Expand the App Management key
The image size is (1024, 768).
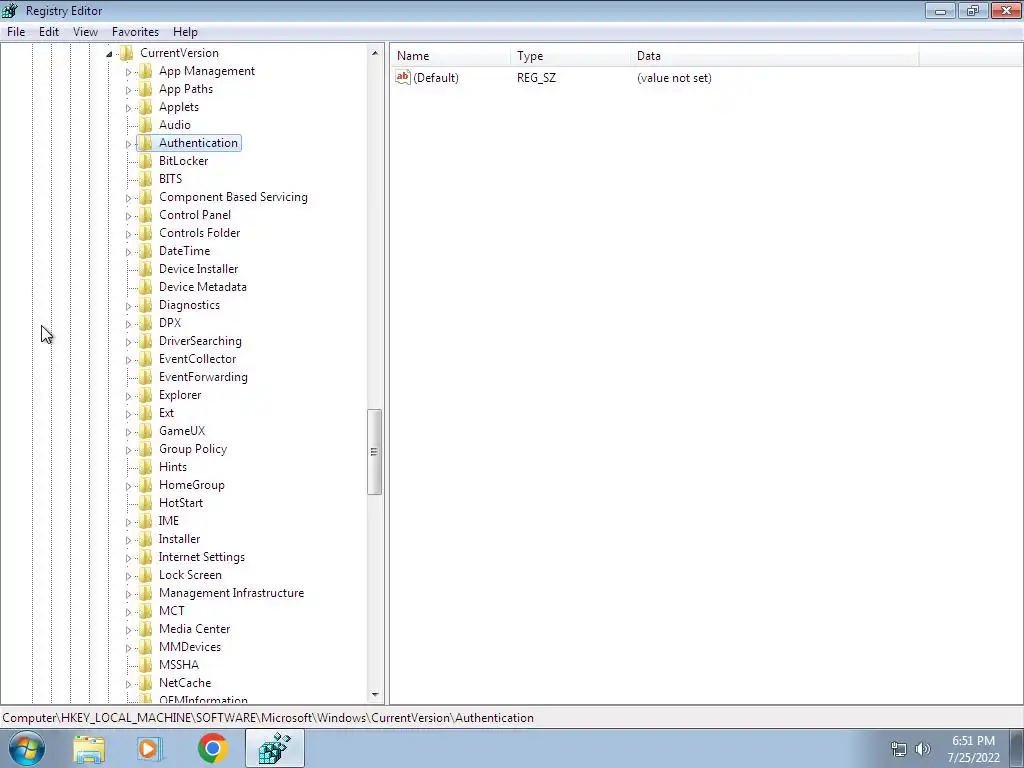(x=128, y=72)
